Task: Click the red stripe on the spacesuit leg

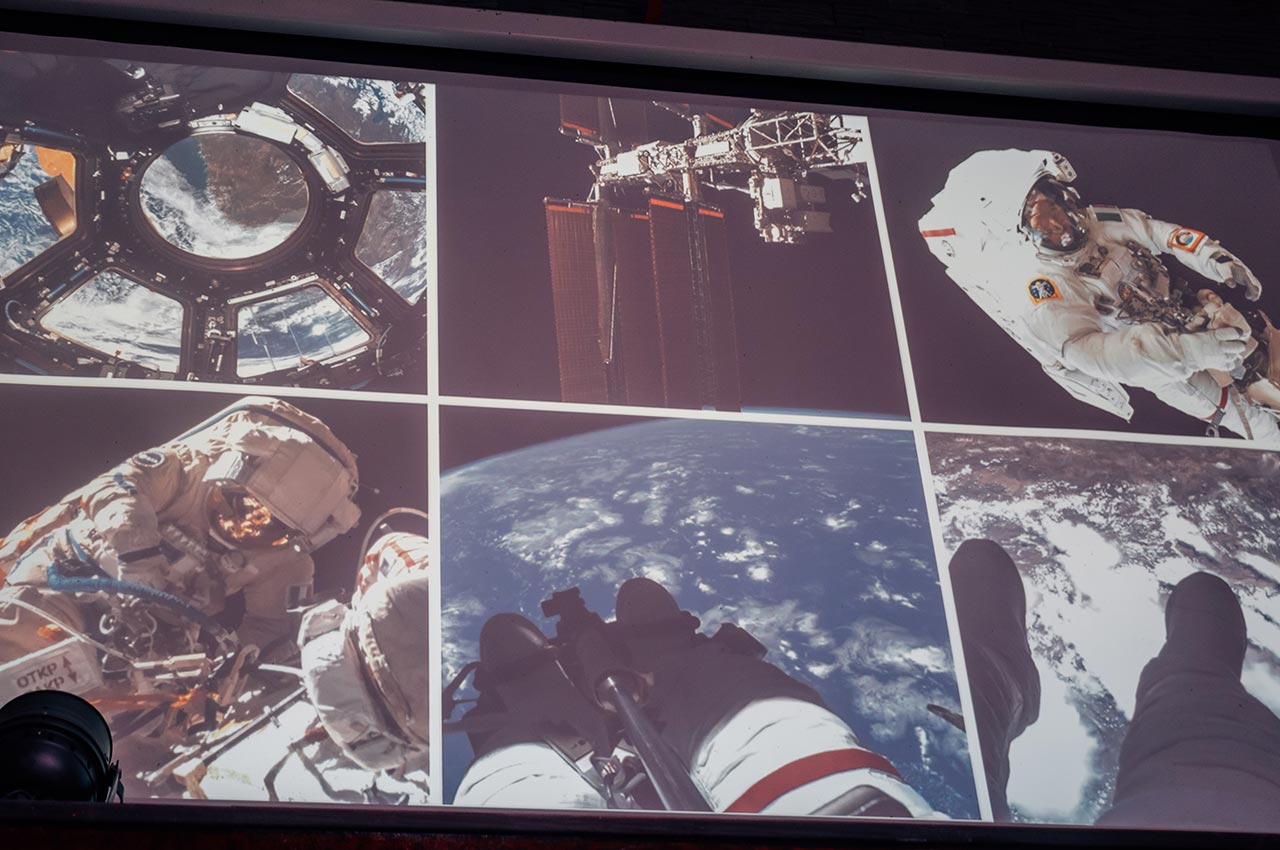Action: 810,777
